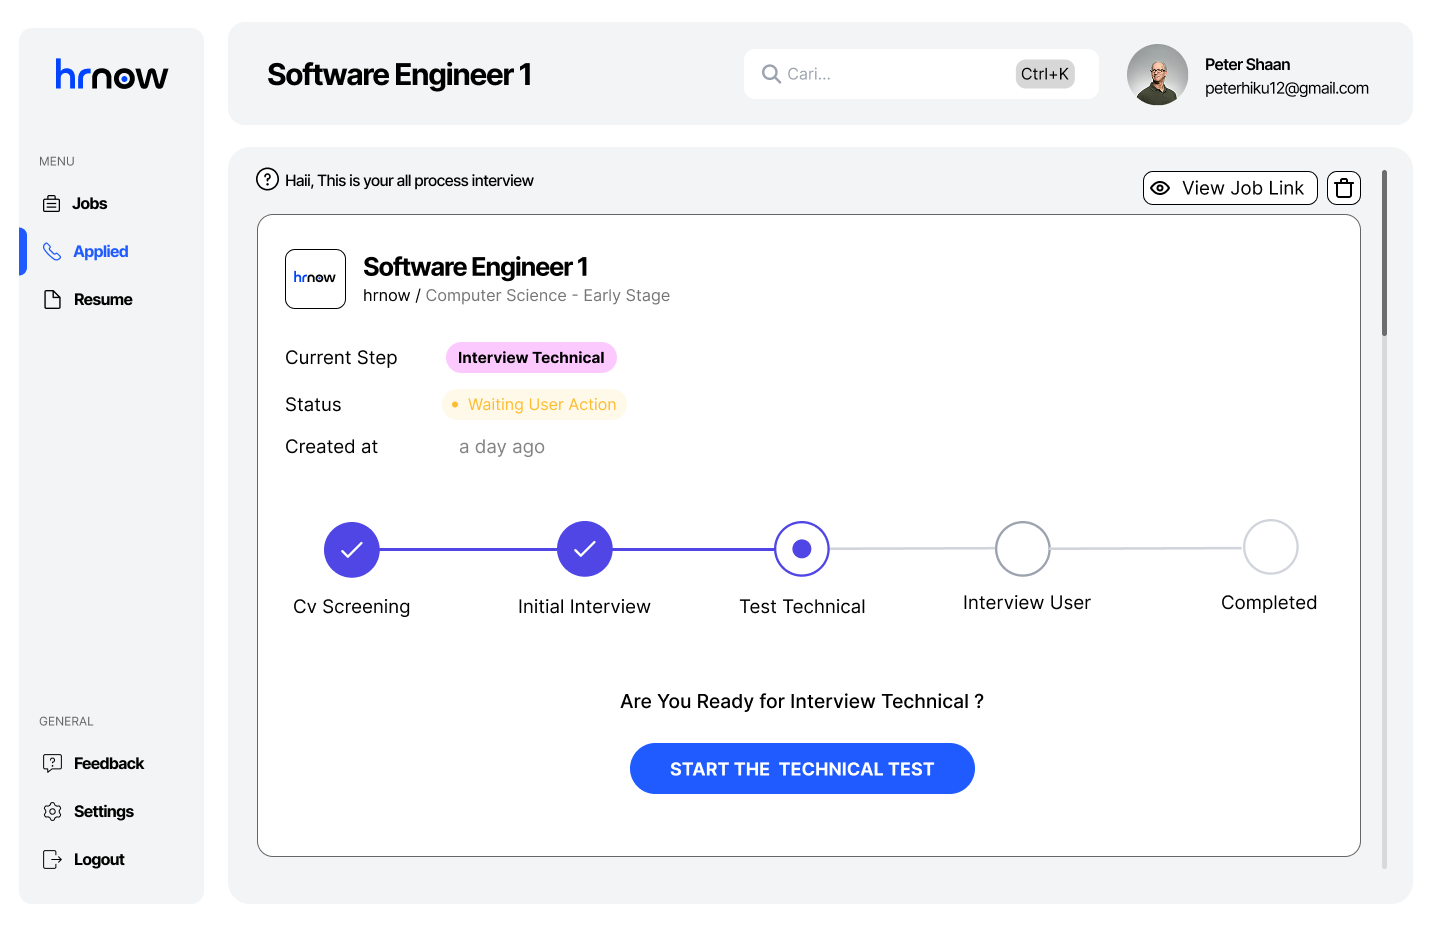The width and height of the screenshot is (1440, 947).
Task: Click the Logout arrow icon
Action: pyautogui.click(x=52, y=860)
